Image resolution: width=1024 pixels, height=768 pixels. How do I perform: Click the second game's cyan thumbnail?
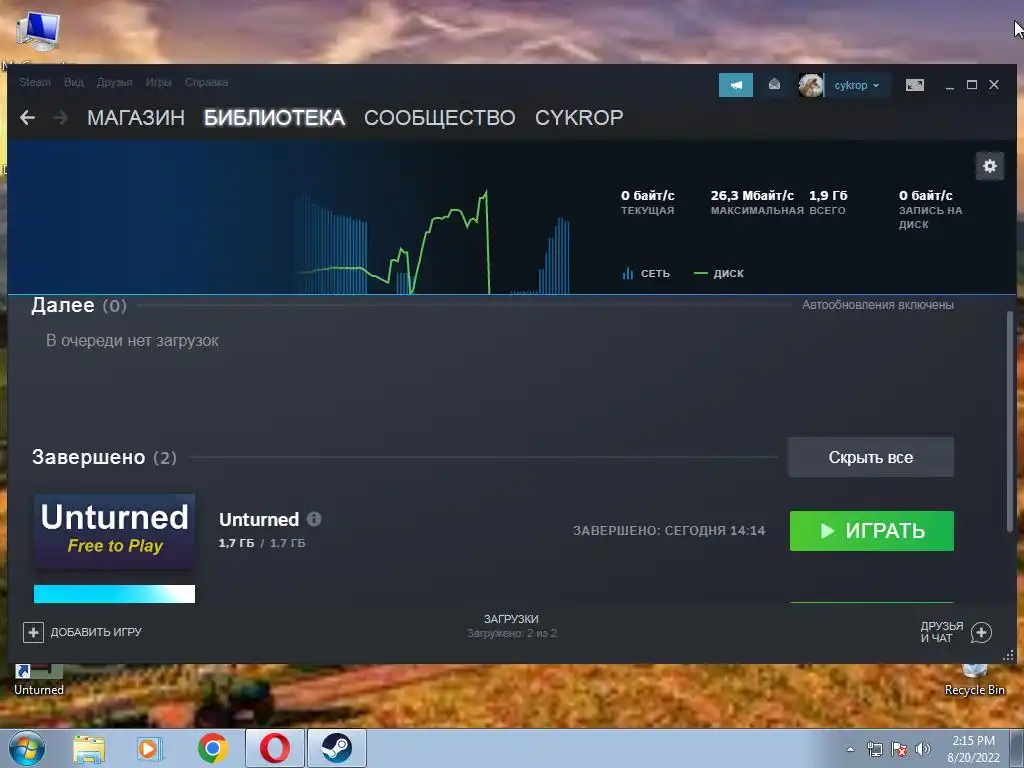[114, 594]
